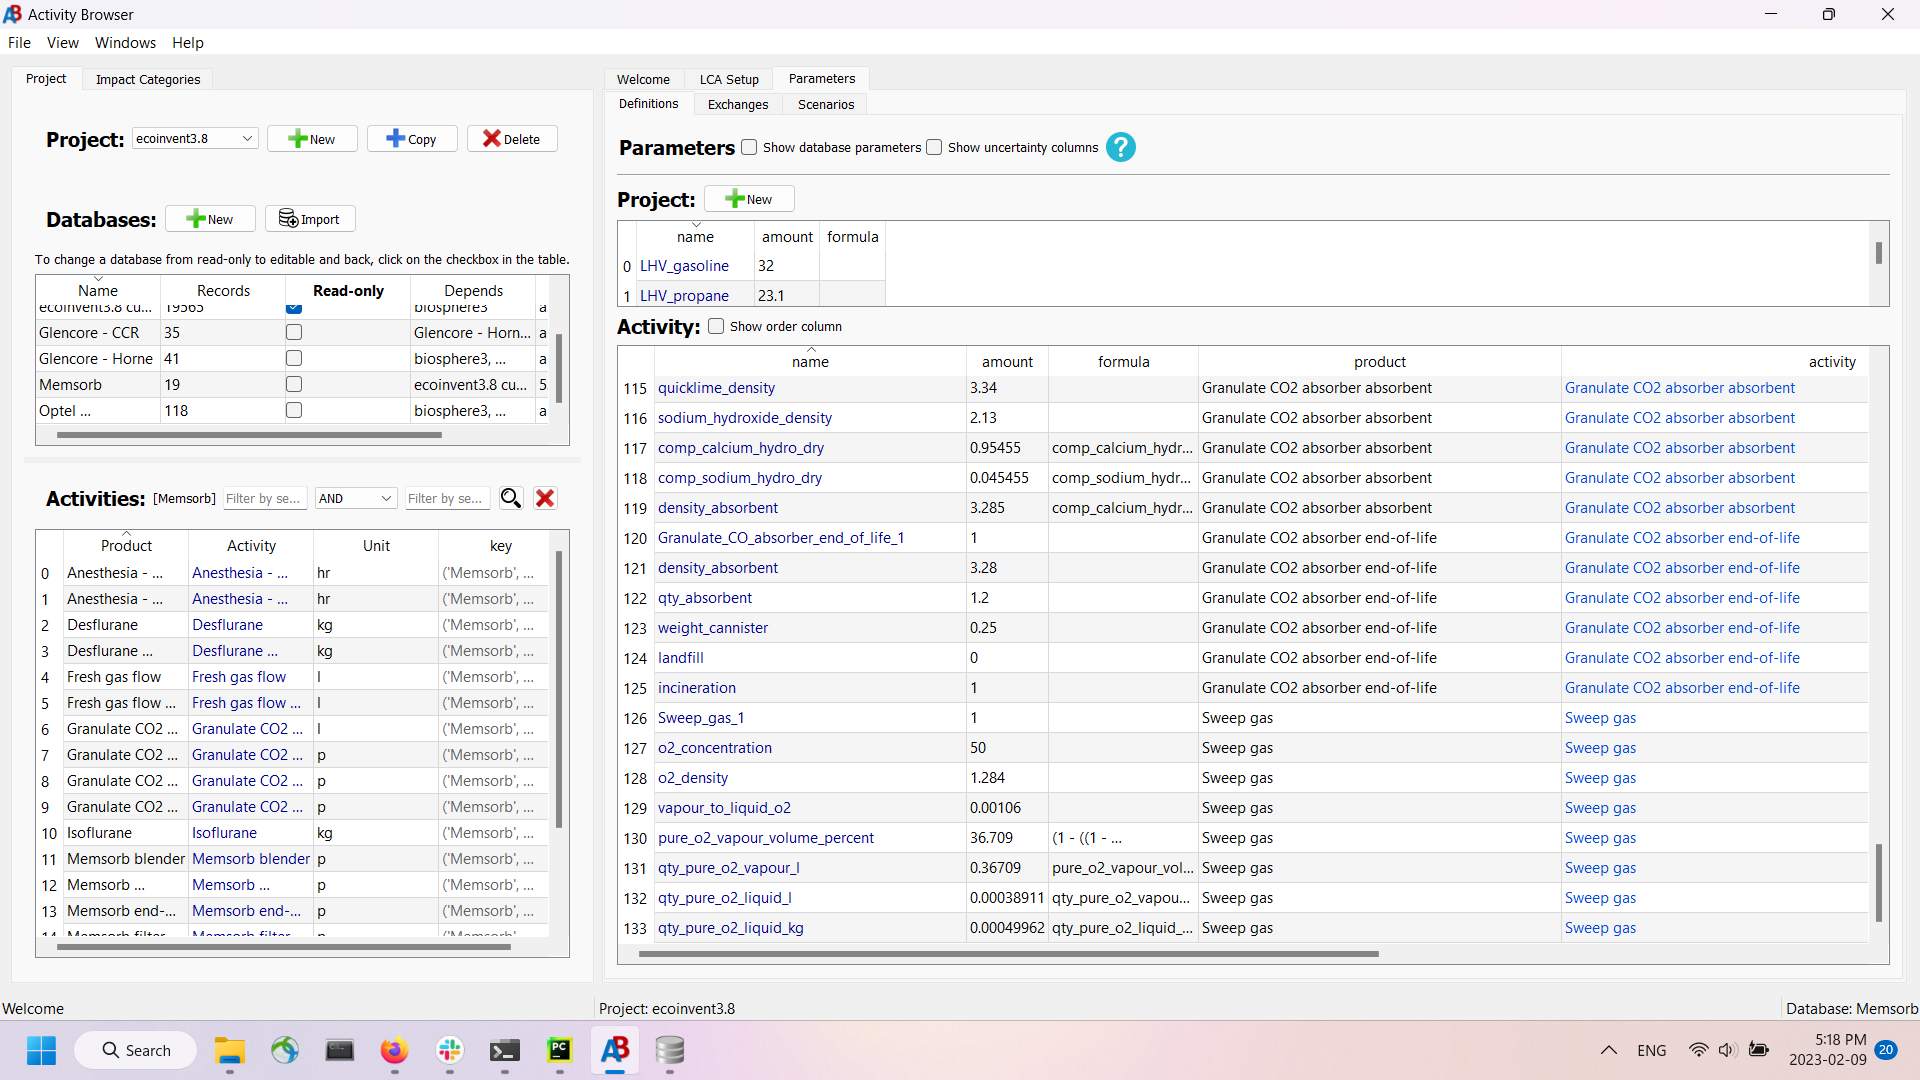Run the activity search with magnifier icon
Viewport: 1920px width, 1080px height.
coord(511,498)
